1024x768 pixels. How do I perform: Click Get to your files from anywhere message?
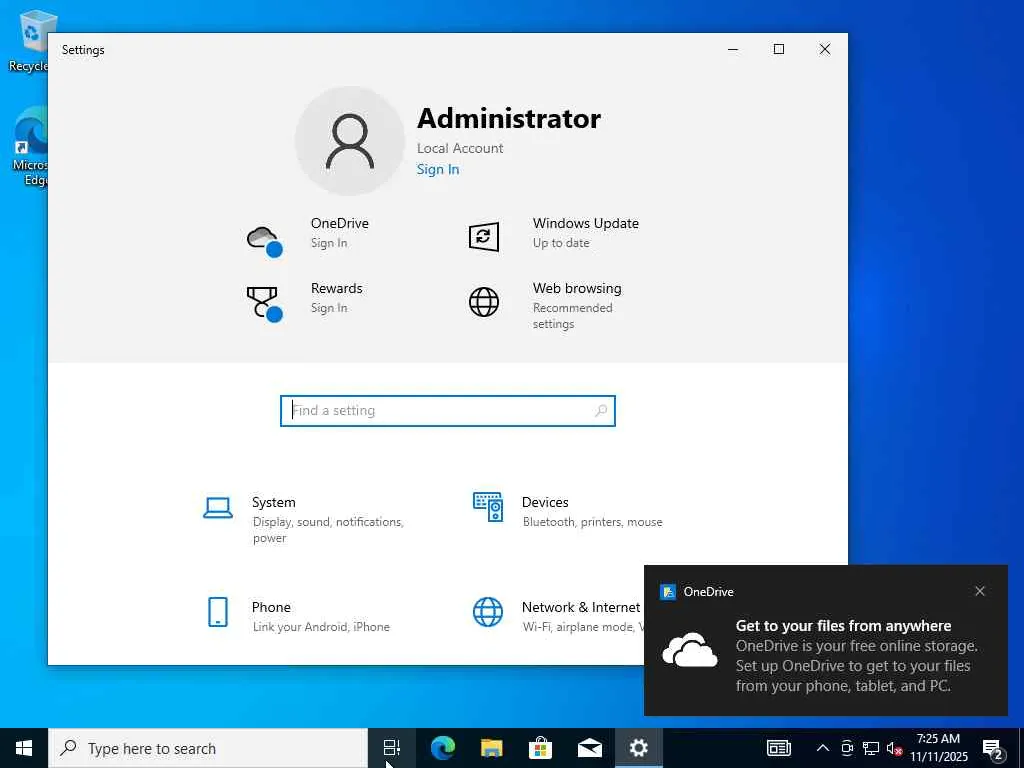[x=843, y=626]
